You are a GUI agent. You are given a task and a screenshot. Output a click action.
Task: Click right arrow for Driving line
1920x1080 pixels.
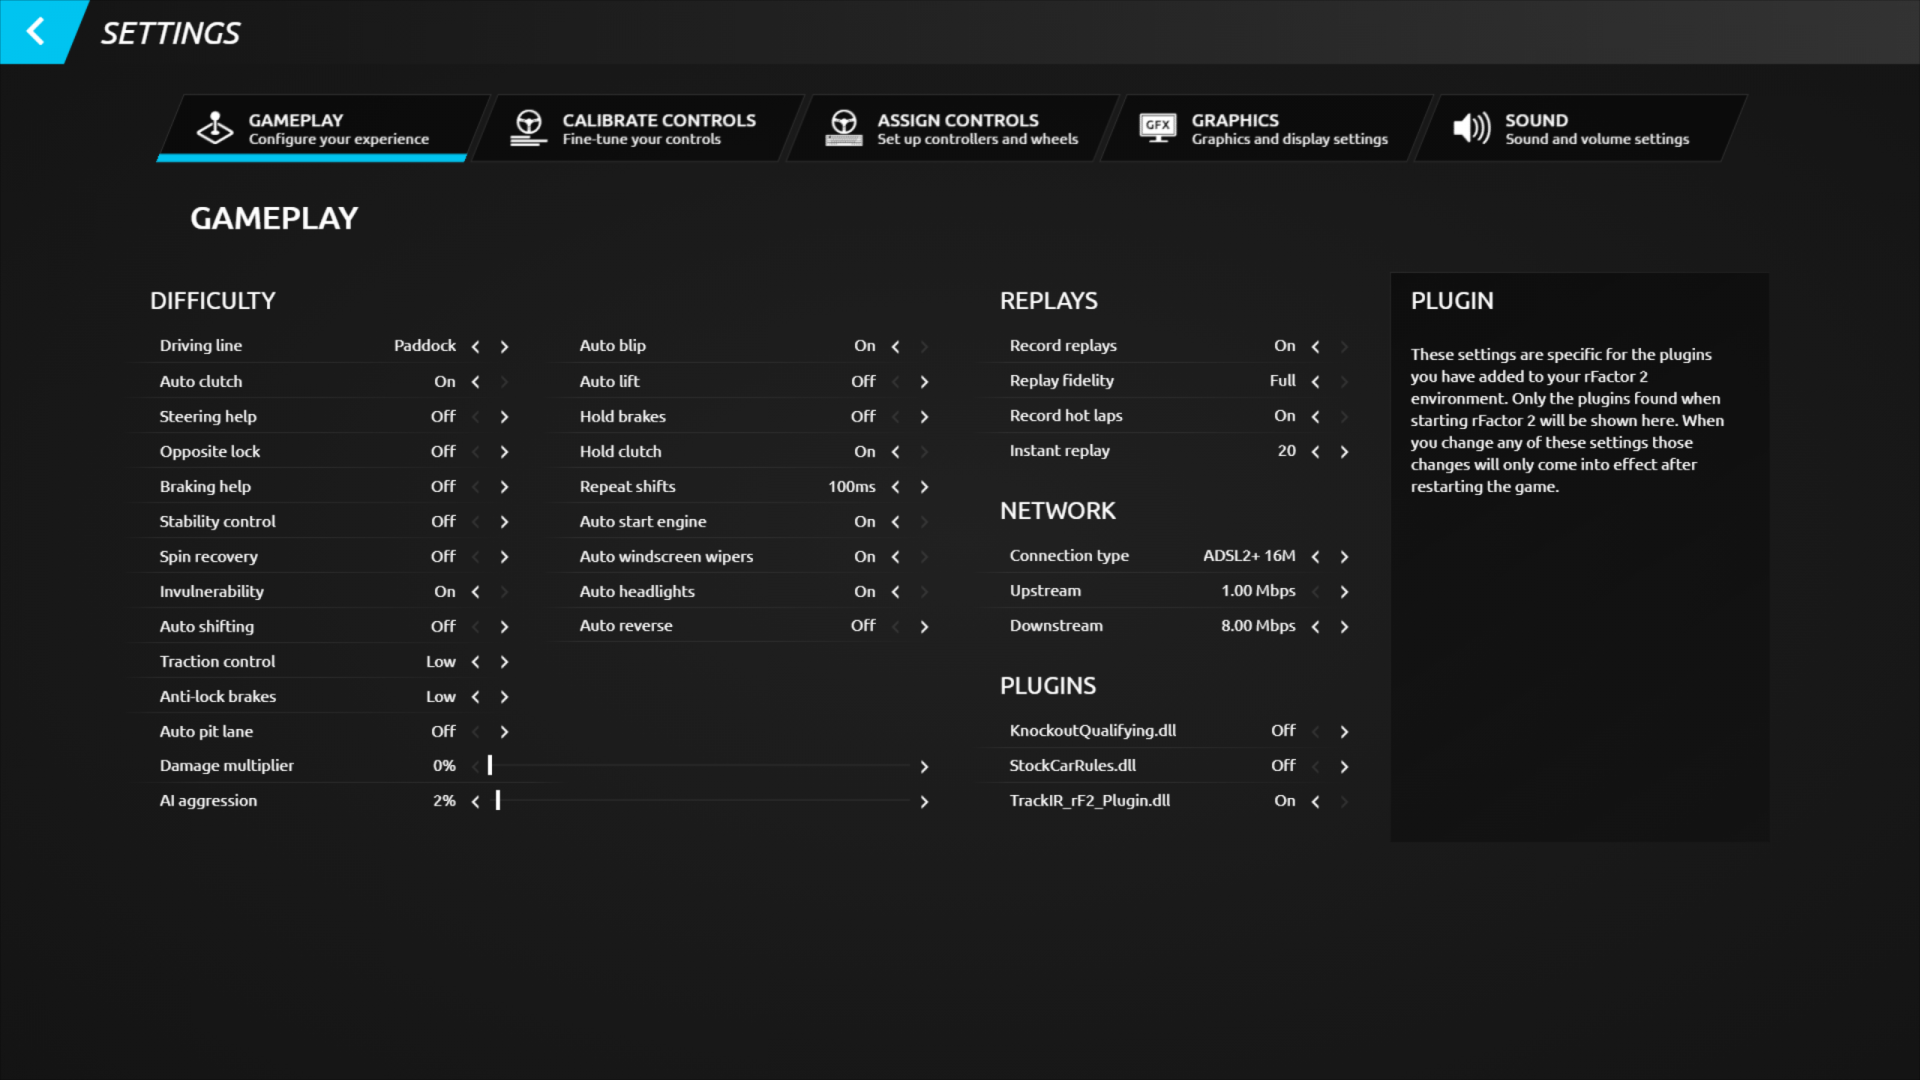[504, 346]
